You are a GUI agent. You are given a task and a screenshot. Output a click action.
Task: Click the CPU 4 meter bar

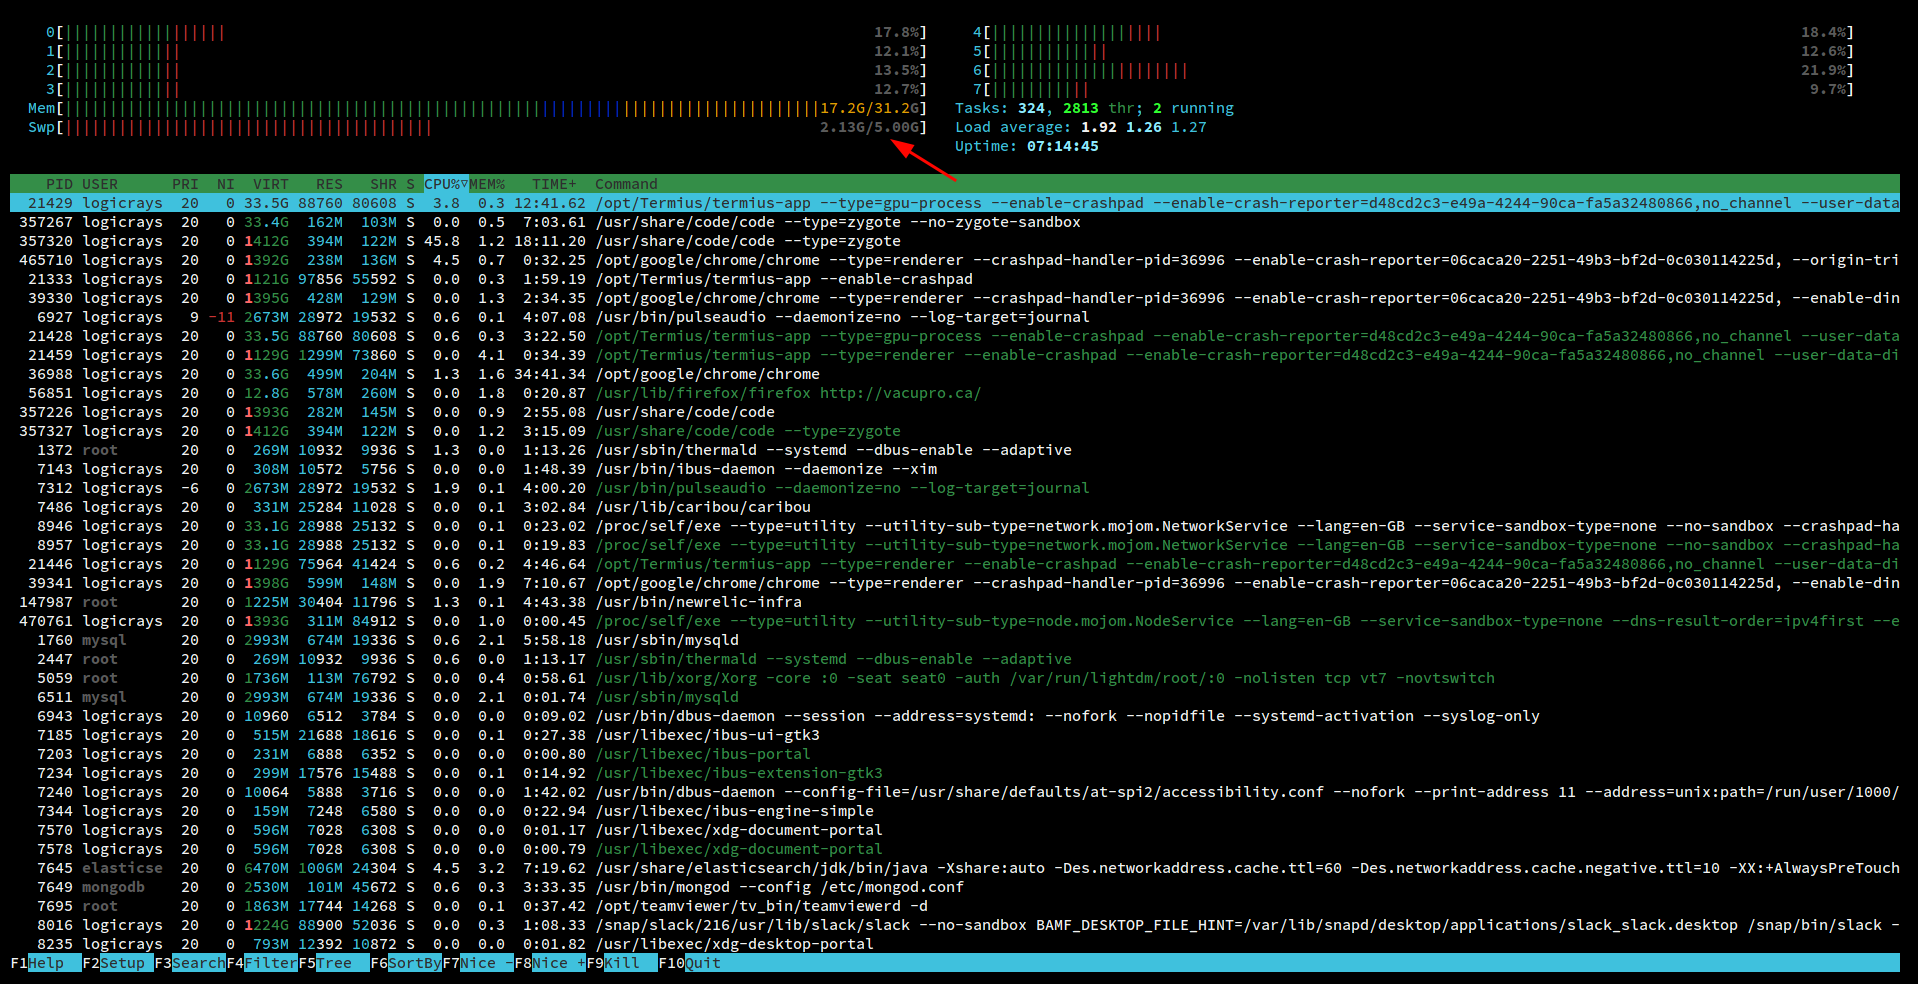click(x=1413, y=32)
